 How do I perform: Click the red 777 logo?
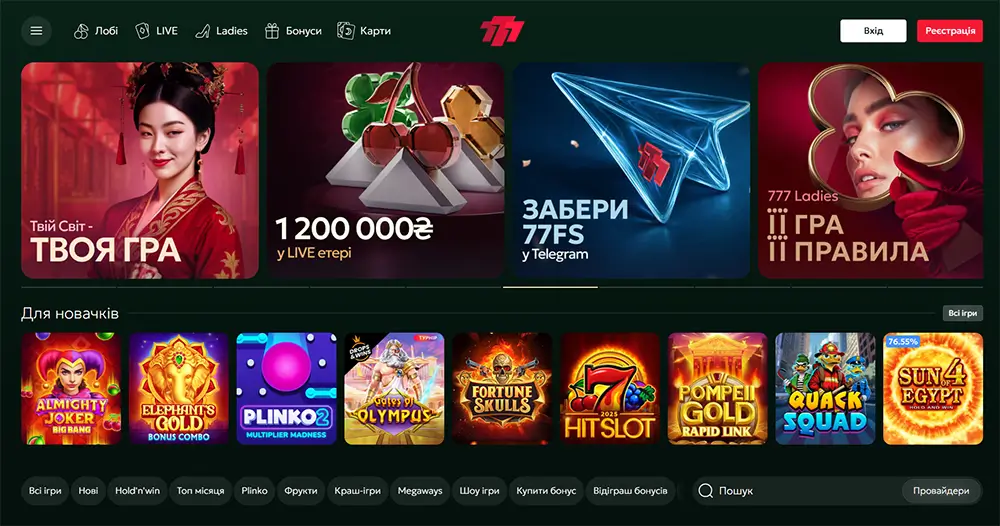(x=502, y=31)
